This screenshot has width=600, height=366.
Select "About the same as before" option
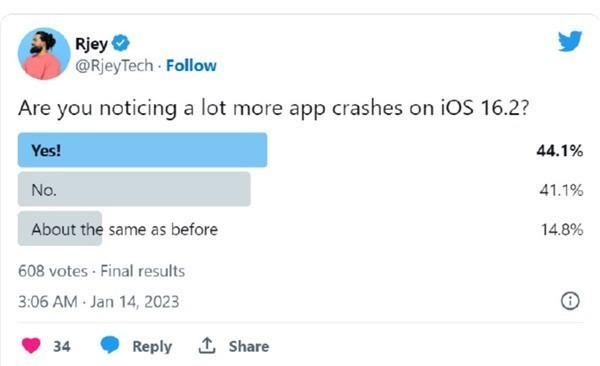point(124,229)
